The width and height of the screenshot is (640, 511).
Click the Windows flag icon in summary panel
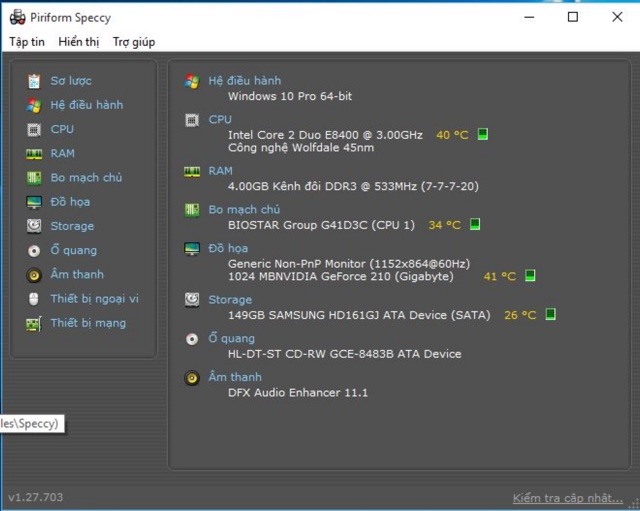[192, 81]
